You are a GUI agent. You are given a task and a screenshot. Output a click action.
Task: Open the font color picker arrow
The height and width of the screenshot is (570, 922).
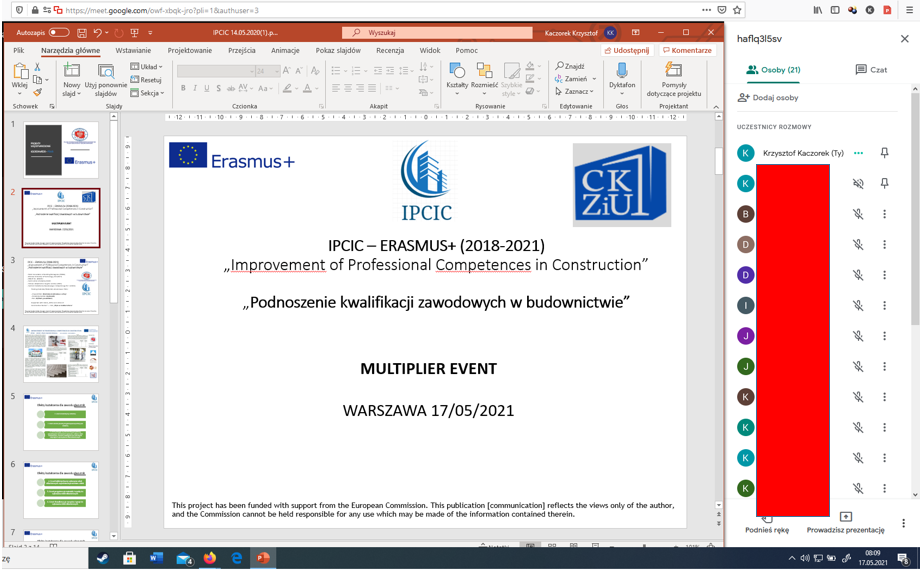pos(317,89)
